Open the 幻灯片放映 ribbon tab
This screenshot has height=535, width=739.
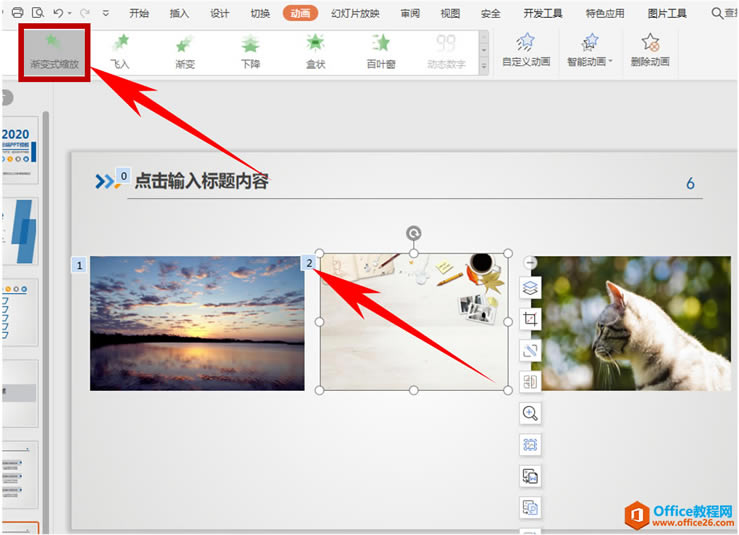[x=355, y=13]
